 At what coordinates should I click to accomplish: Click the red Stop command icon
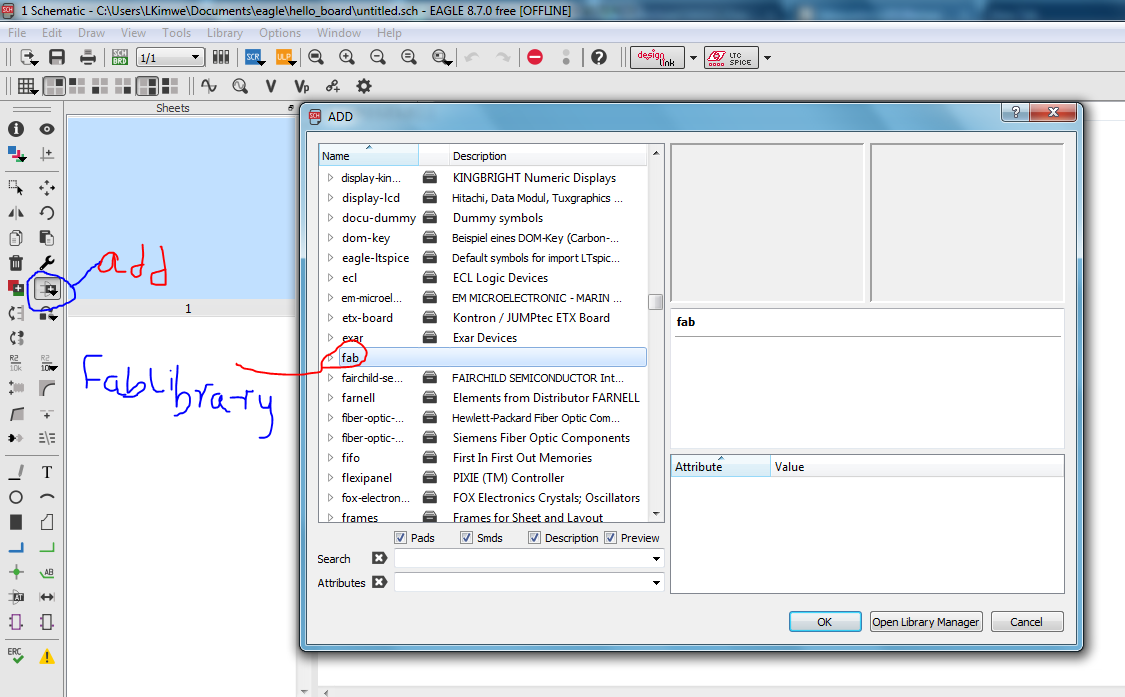(x=535, y=57)
